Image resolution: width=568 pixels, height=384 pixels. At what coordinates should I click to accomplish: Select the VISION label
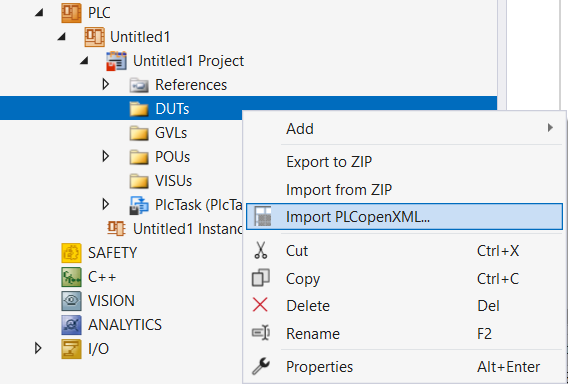pos(111,301)
